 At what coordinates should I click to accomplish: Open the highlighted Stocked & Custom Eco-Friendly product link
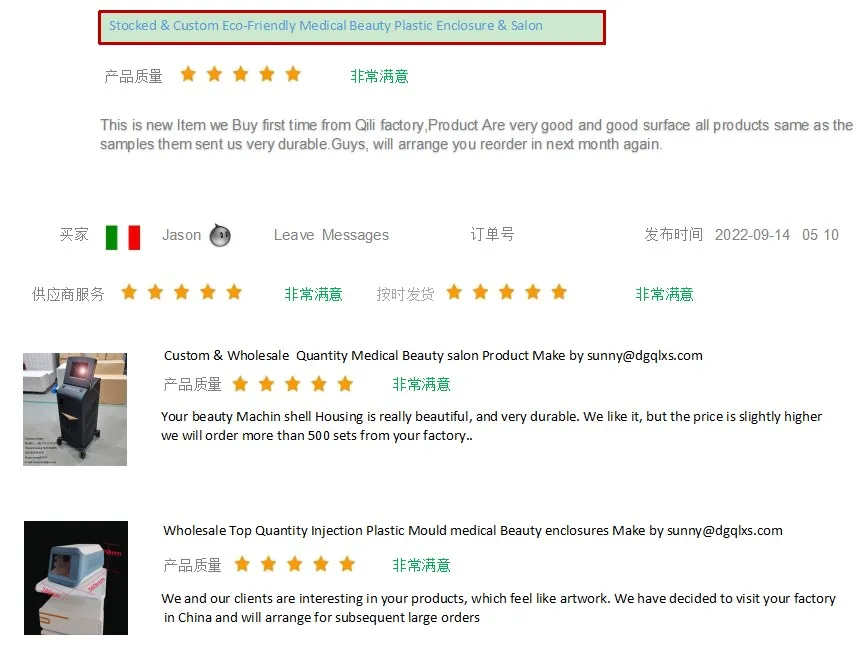click(x=326, y=25)
